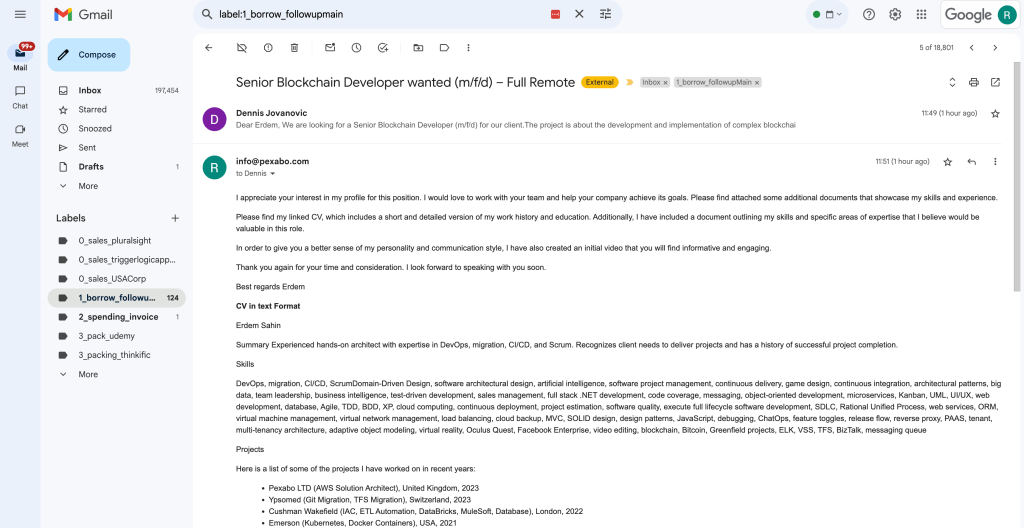Viewport: 1024px width, 528px height.
Task: Open the Support help icon
Action: (x=869, y=14)
